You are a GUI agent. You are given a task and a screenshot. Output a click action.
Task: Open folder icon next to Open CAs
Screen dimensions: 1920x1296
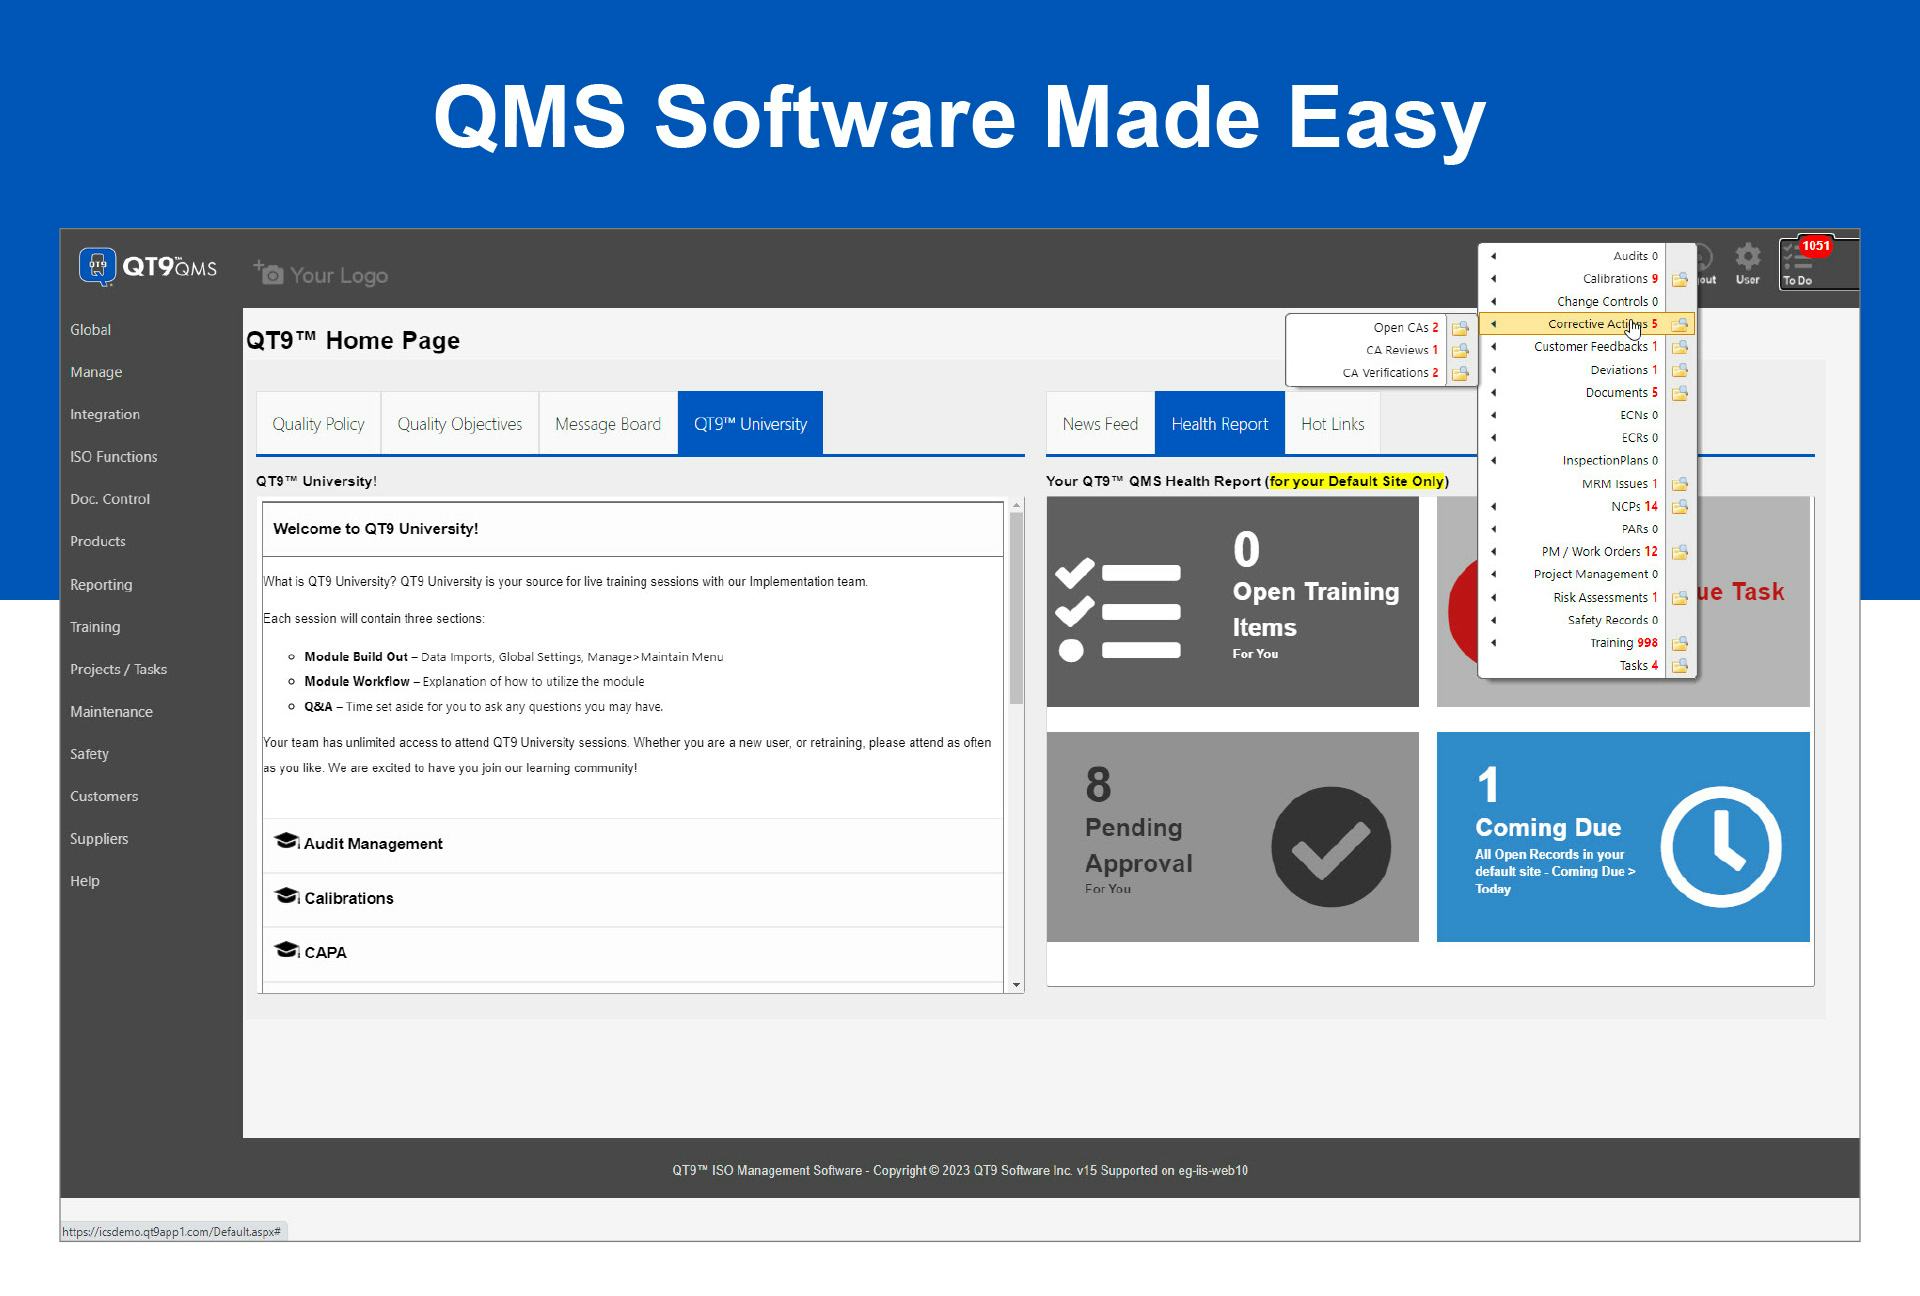click(x=1460, y=328)
